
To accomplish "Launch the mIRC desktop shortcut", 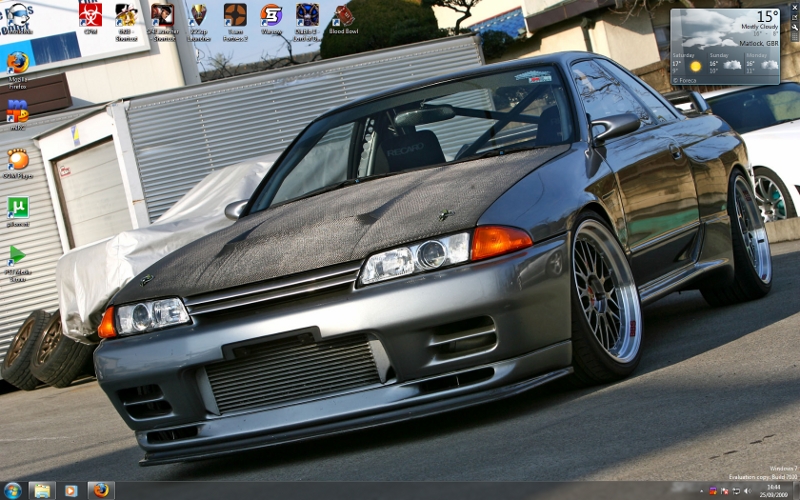I will tap(18, 111).
